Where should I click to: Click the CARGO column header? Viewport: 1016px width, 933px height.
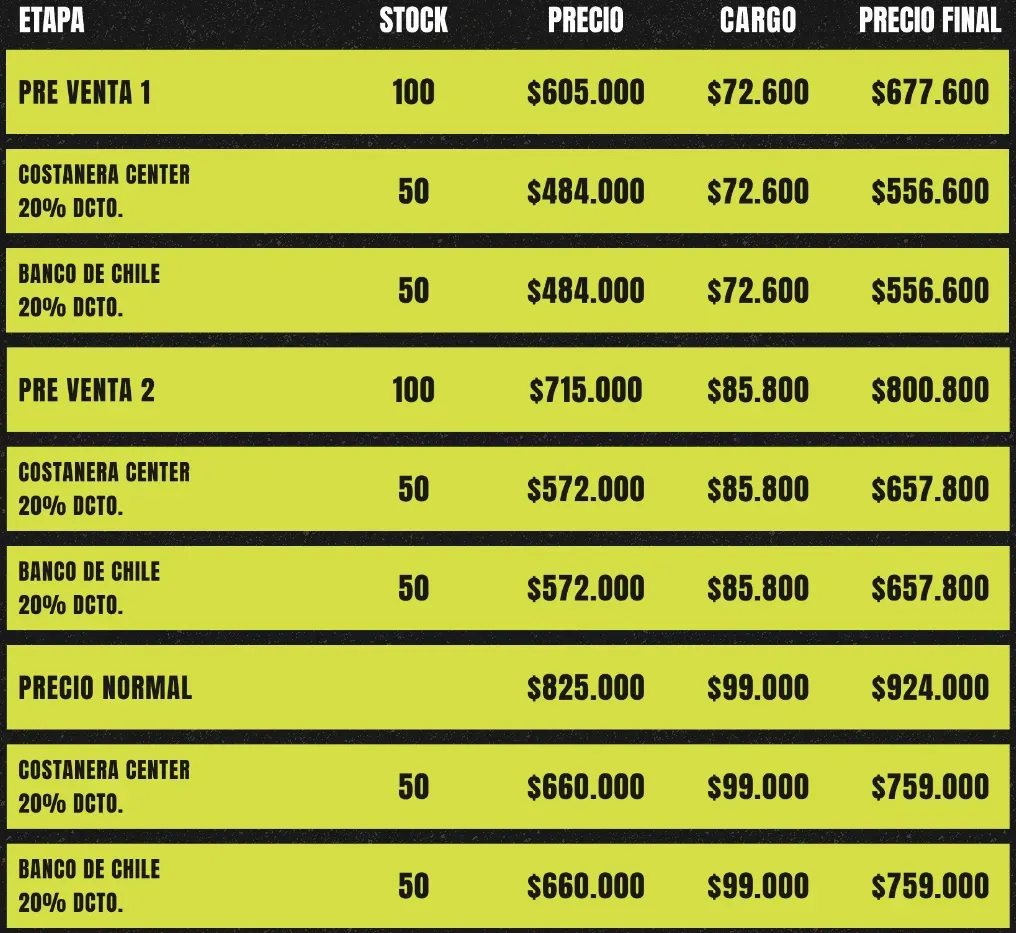pos(757,21)
